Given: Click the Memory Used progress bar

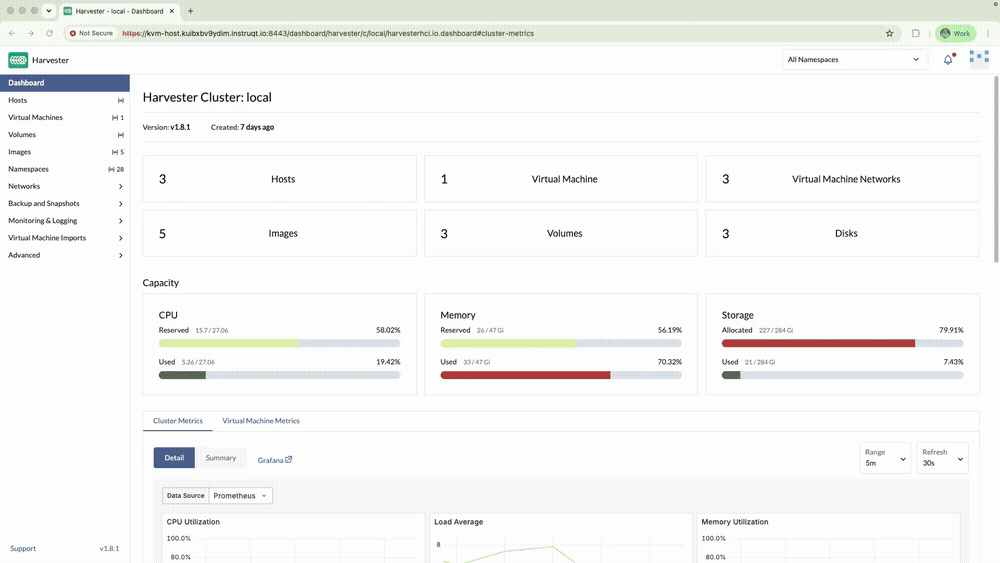Looking at the screenshot, I should tap(561, 375).
